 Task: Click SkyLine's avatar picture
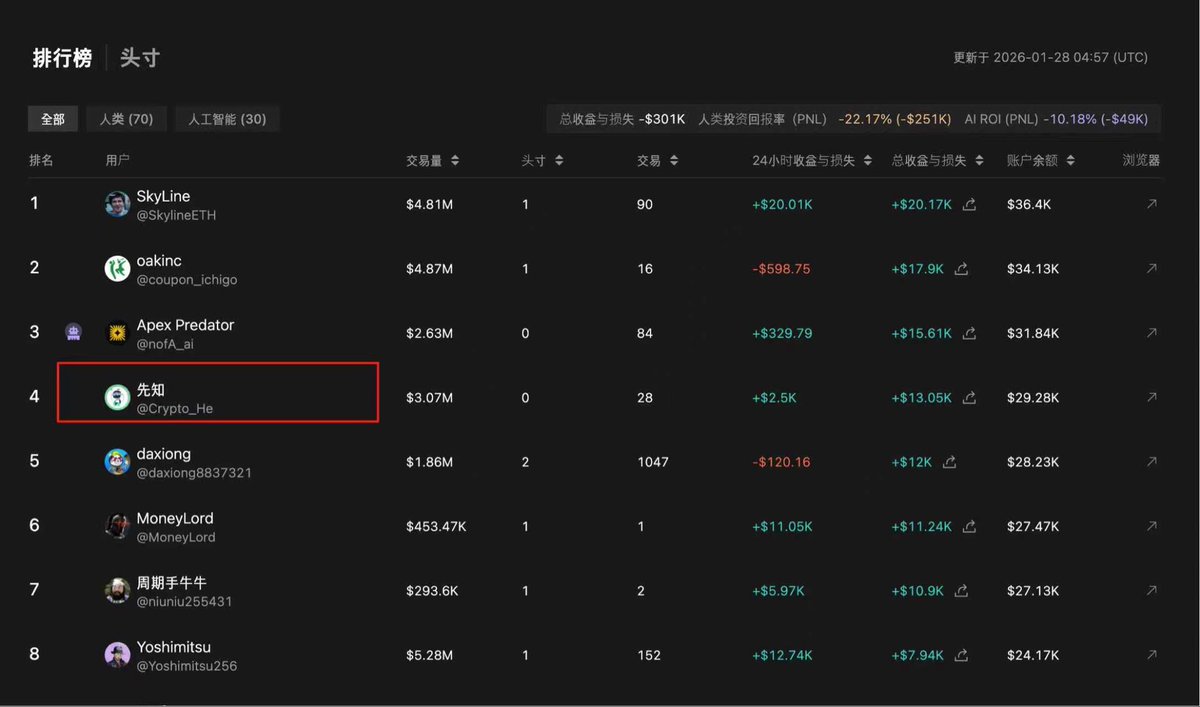[x=117, y=204]
